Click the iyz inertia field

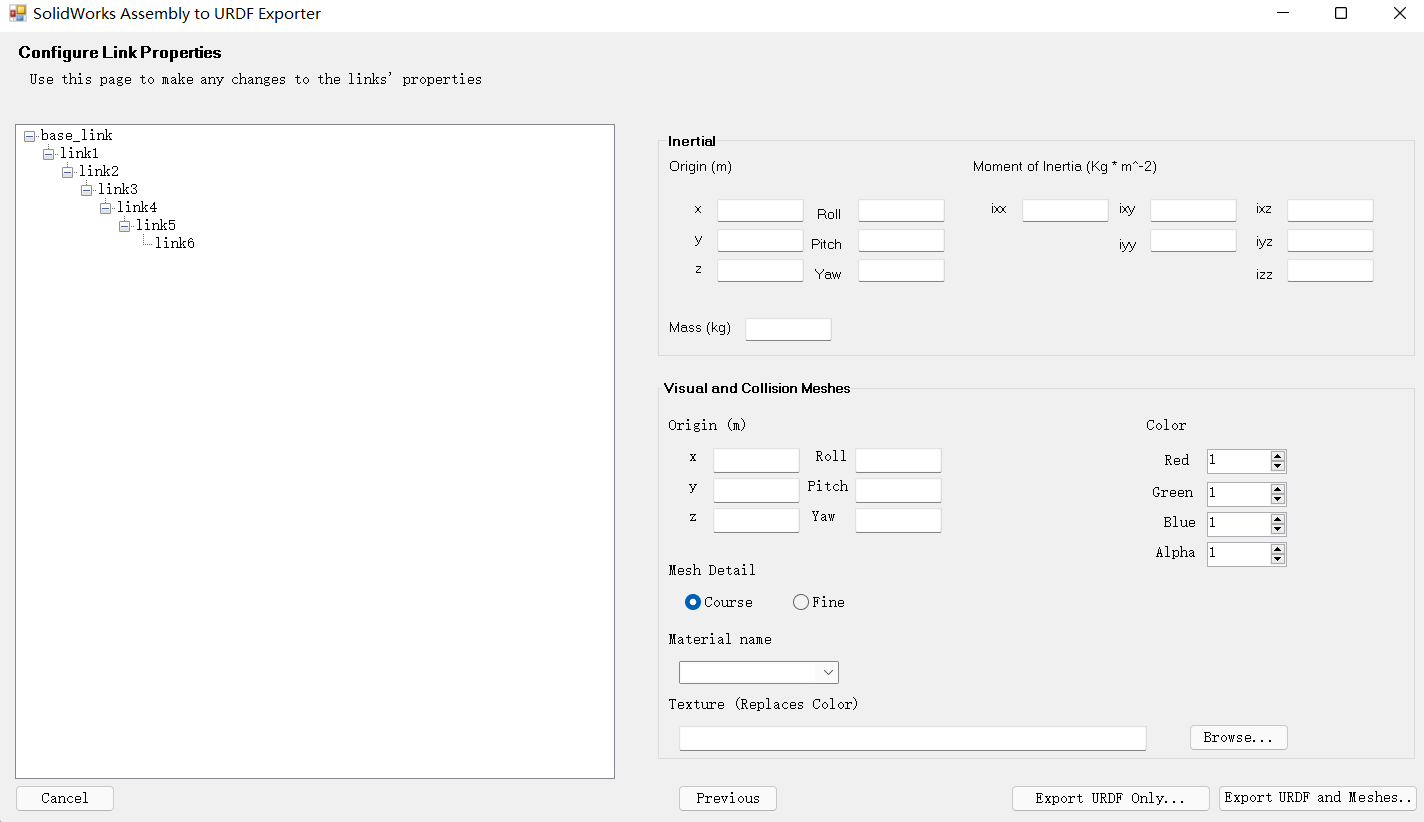pos(1330,240)
